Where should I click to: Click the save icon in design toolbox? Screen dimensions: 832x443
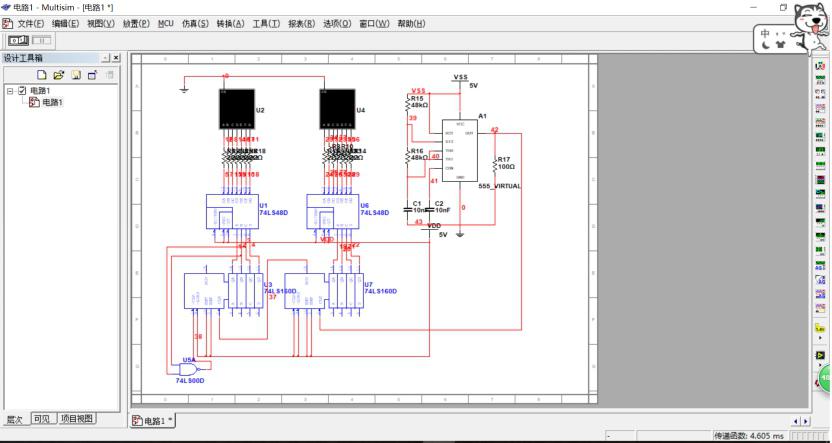[76, 75]
